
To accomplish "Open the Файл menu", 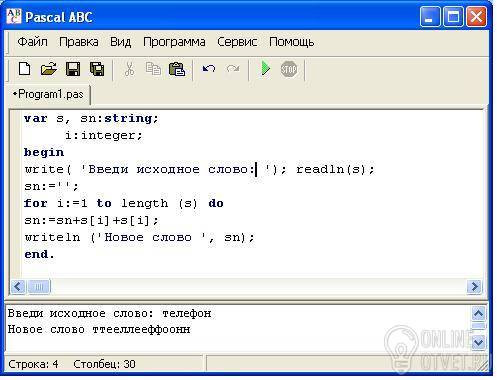I will tap(32, 42).
